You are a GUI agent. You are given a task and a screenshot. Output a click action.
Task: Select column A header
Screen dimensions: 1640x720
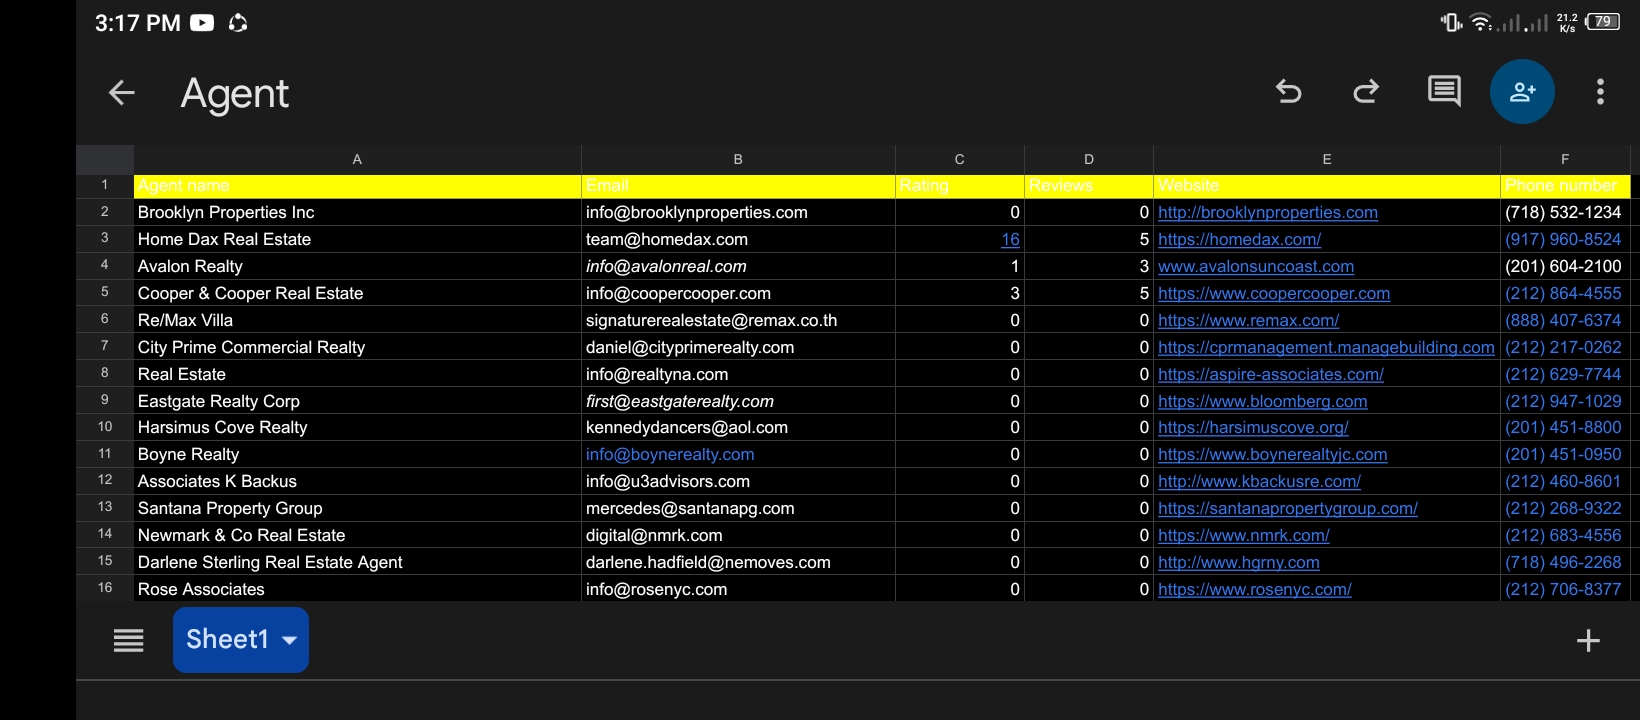pos(357,159)
